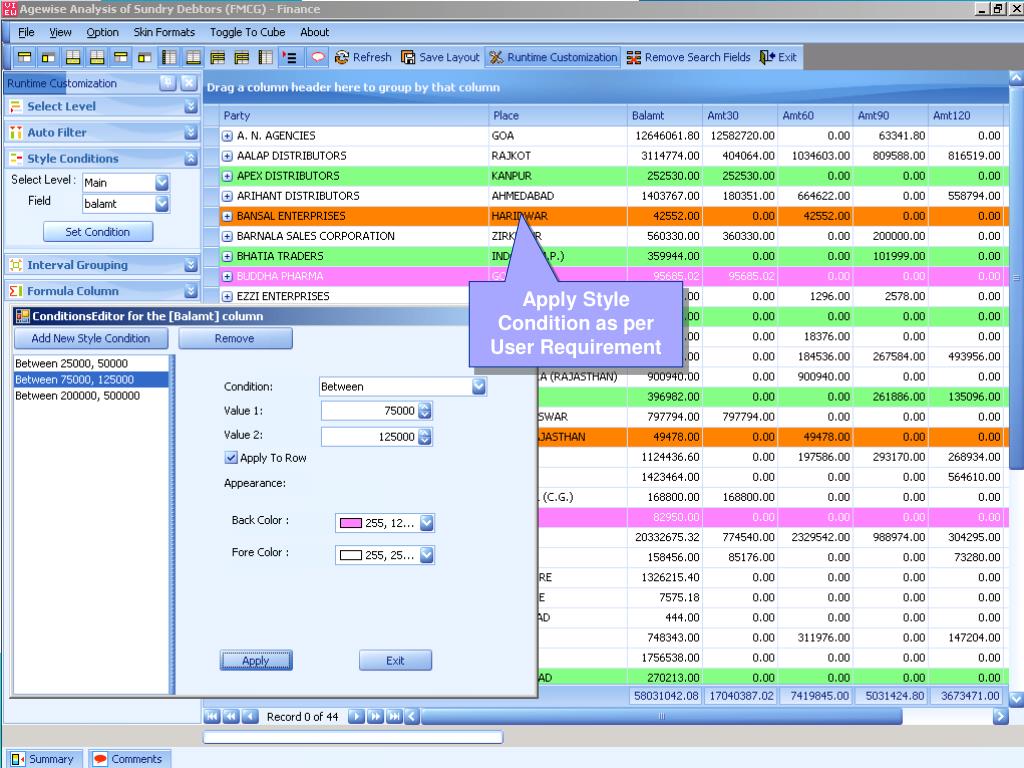Image resolution: width=1024 pixels, height=768 pixels.
Task: Expand the BANSAL ENTERPRISES row
Action: tap(228, 216)
